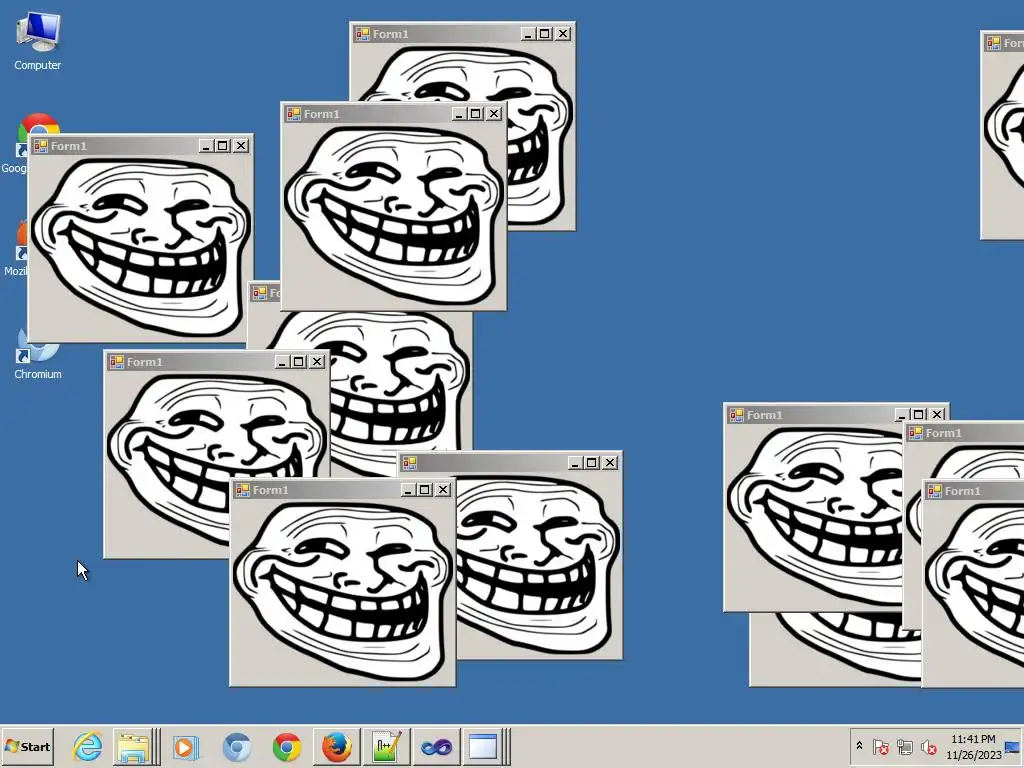
Task: Click the trollface in the Form1 window covering the Chrome shortcut
Action: click(140, 247)
